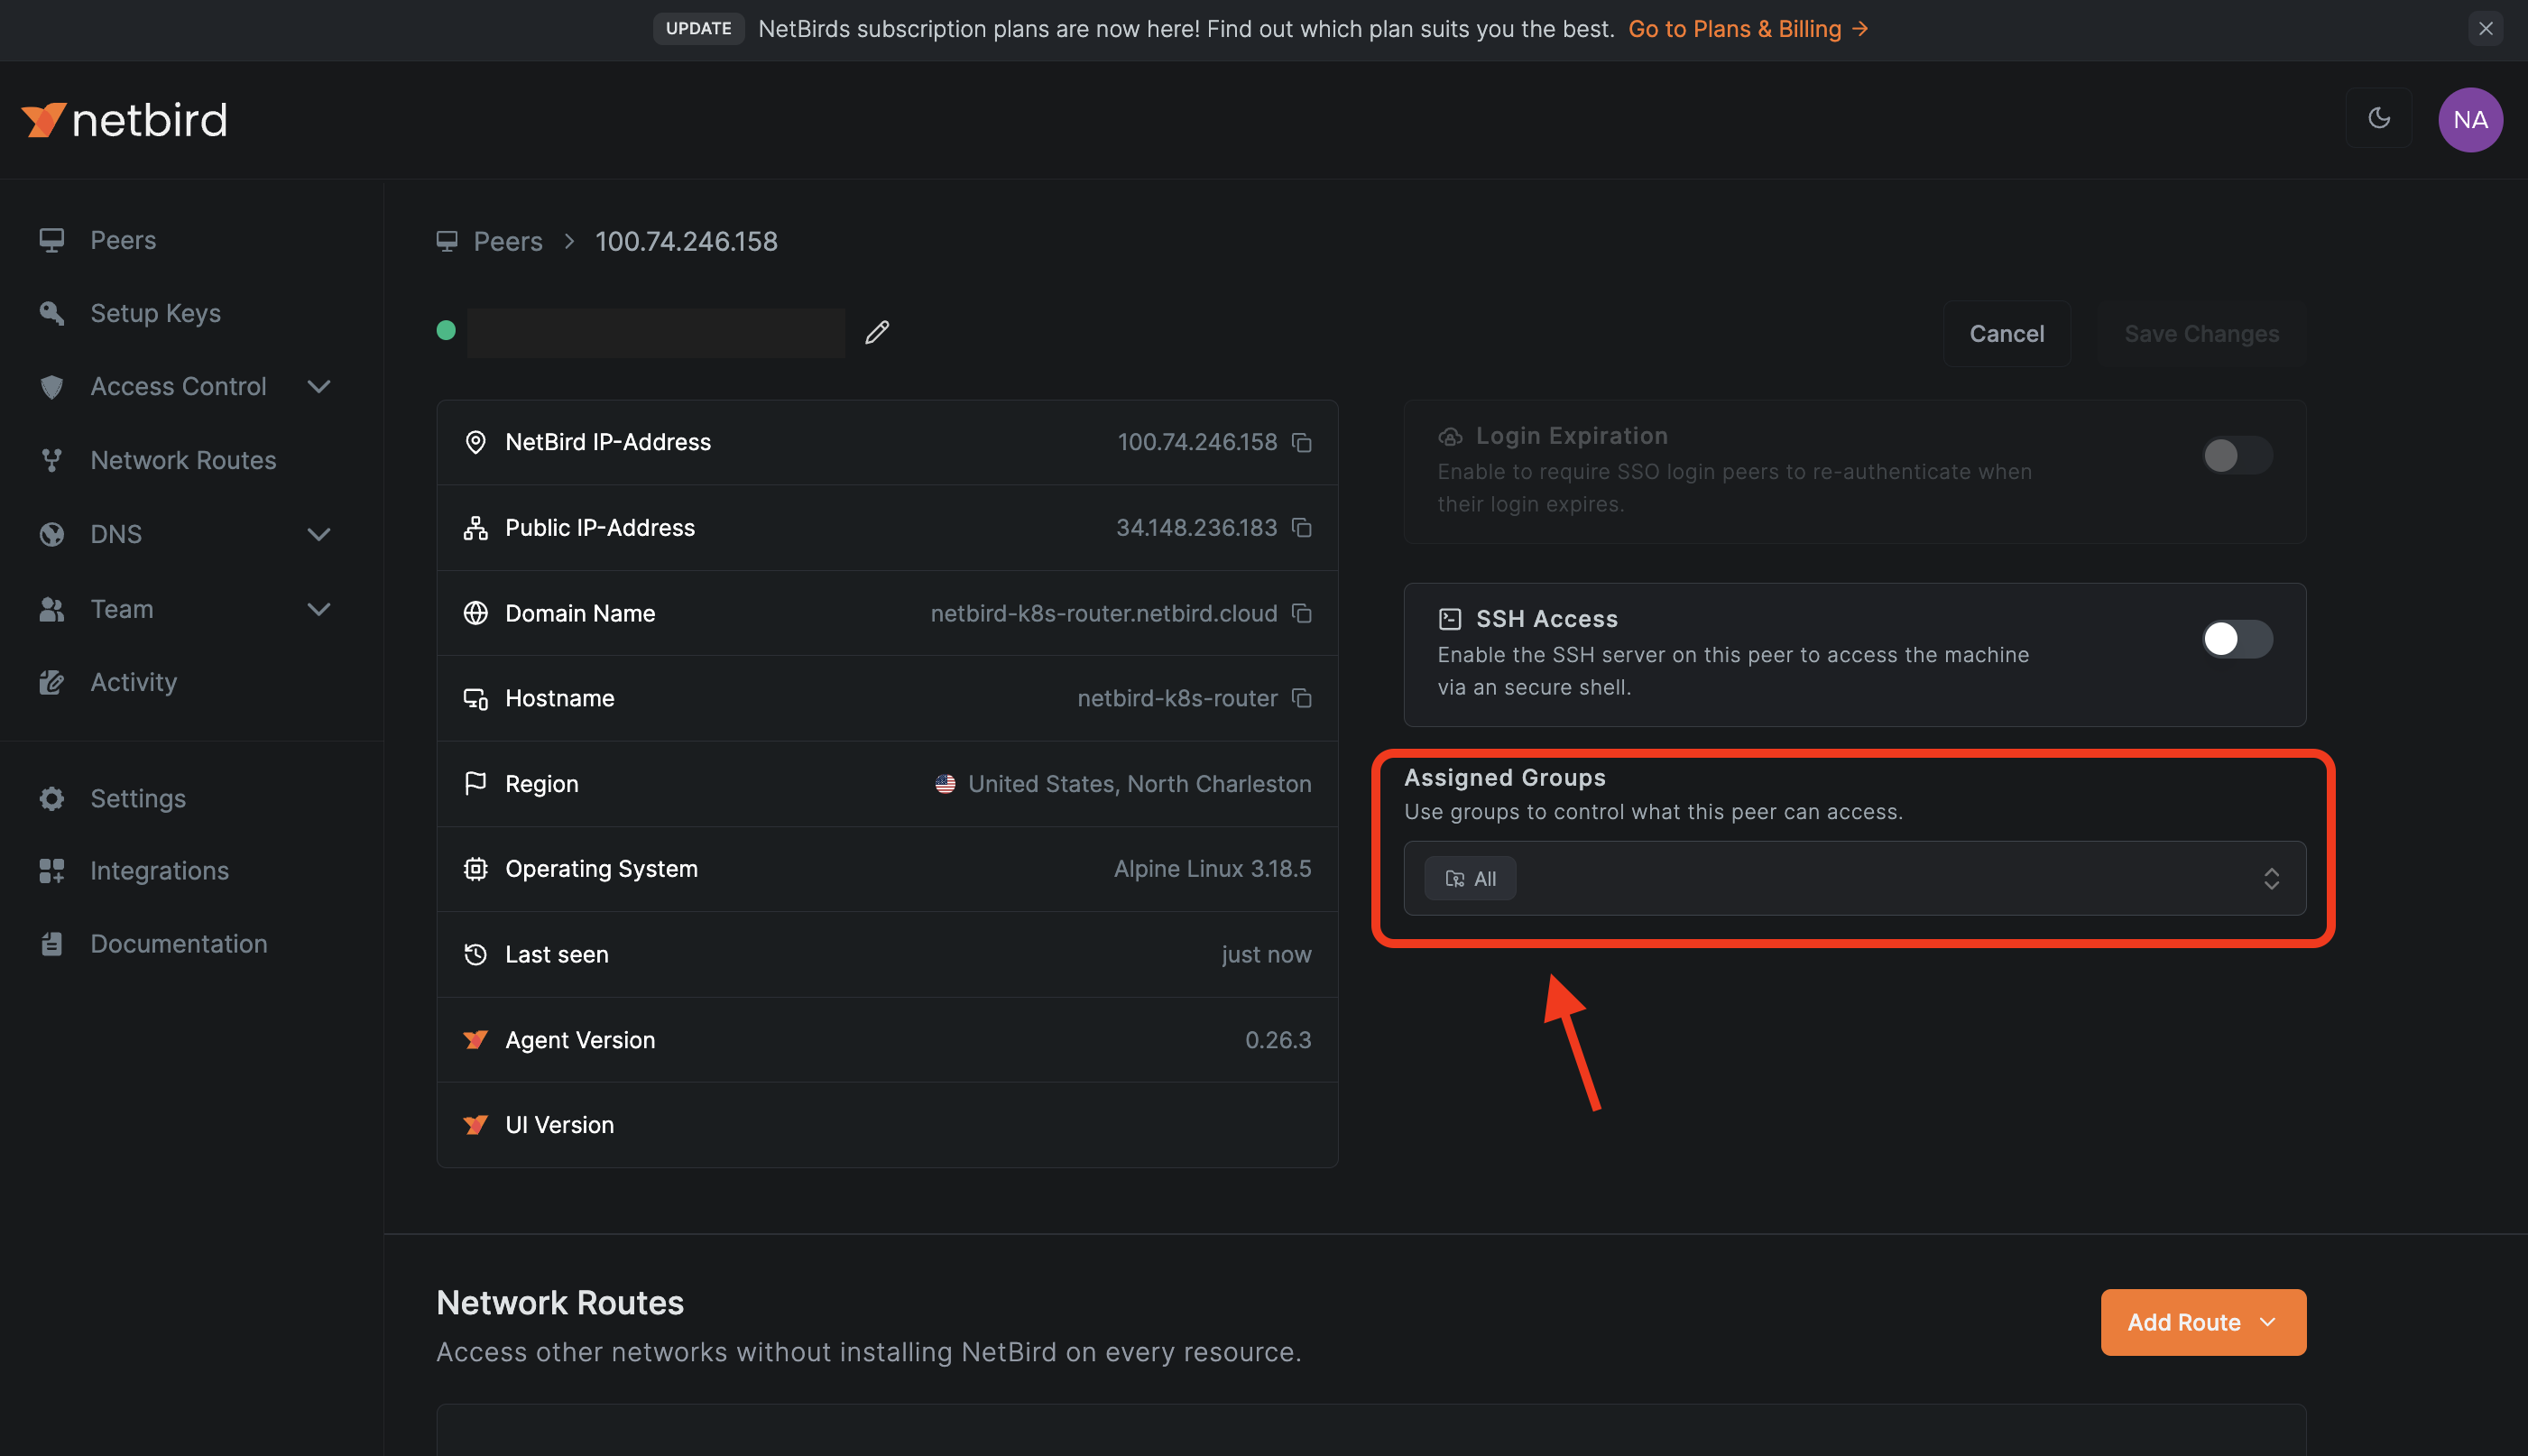Dismiss the update banner with X
The height and width of the screenshot is (1456, 2528).
[x=2485, y=28]
